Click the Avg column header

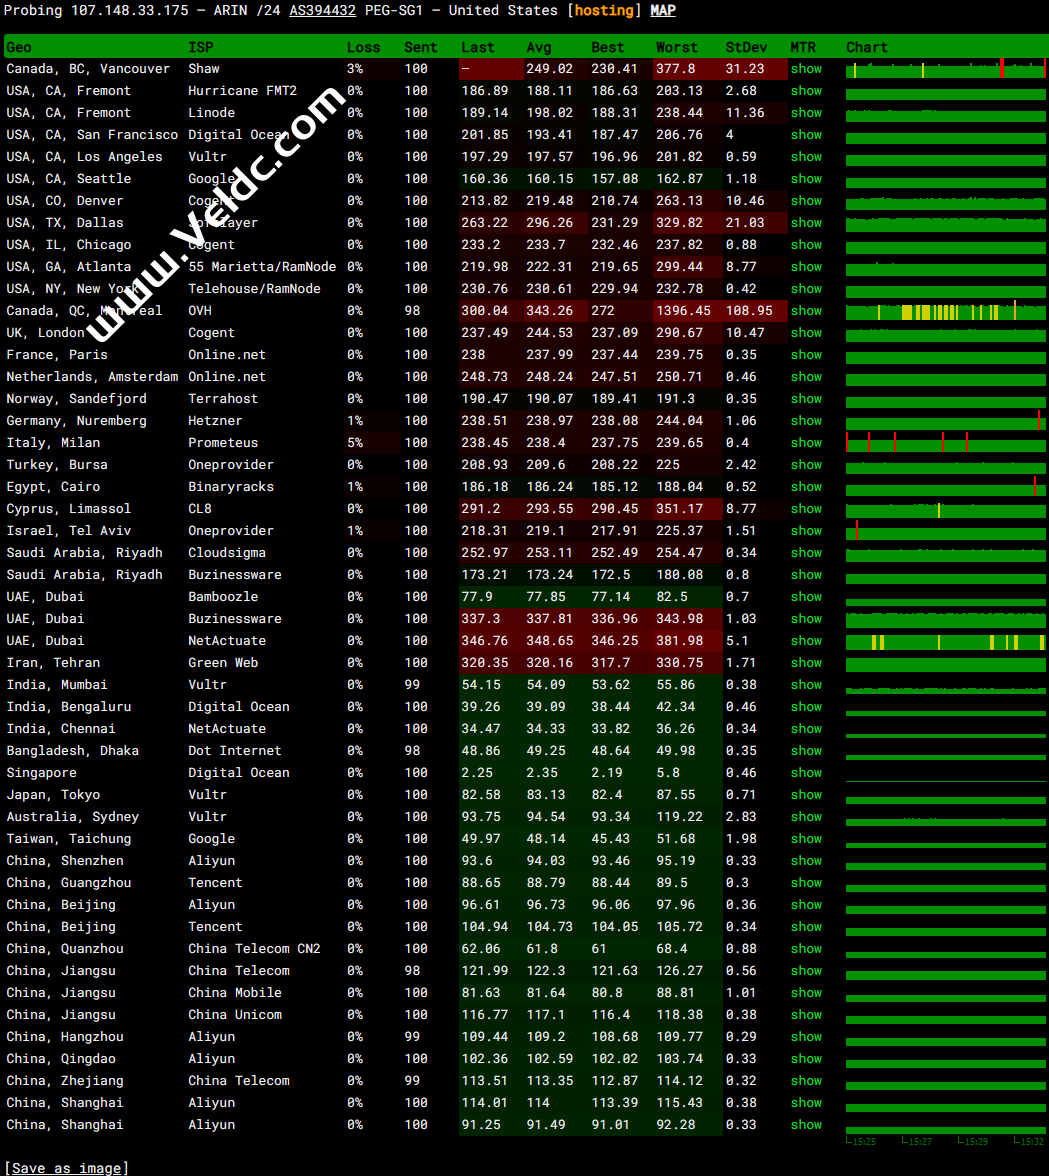pos(538,47)
